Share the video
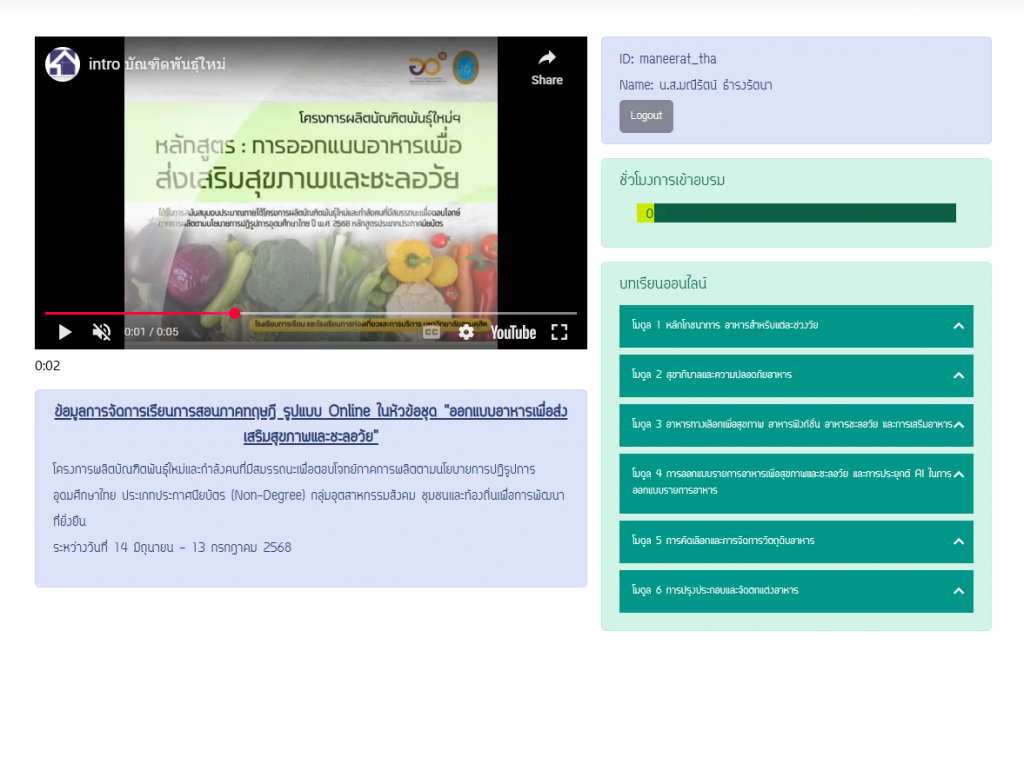Screen dimensions: 1024x777 [x=546, y=66]
